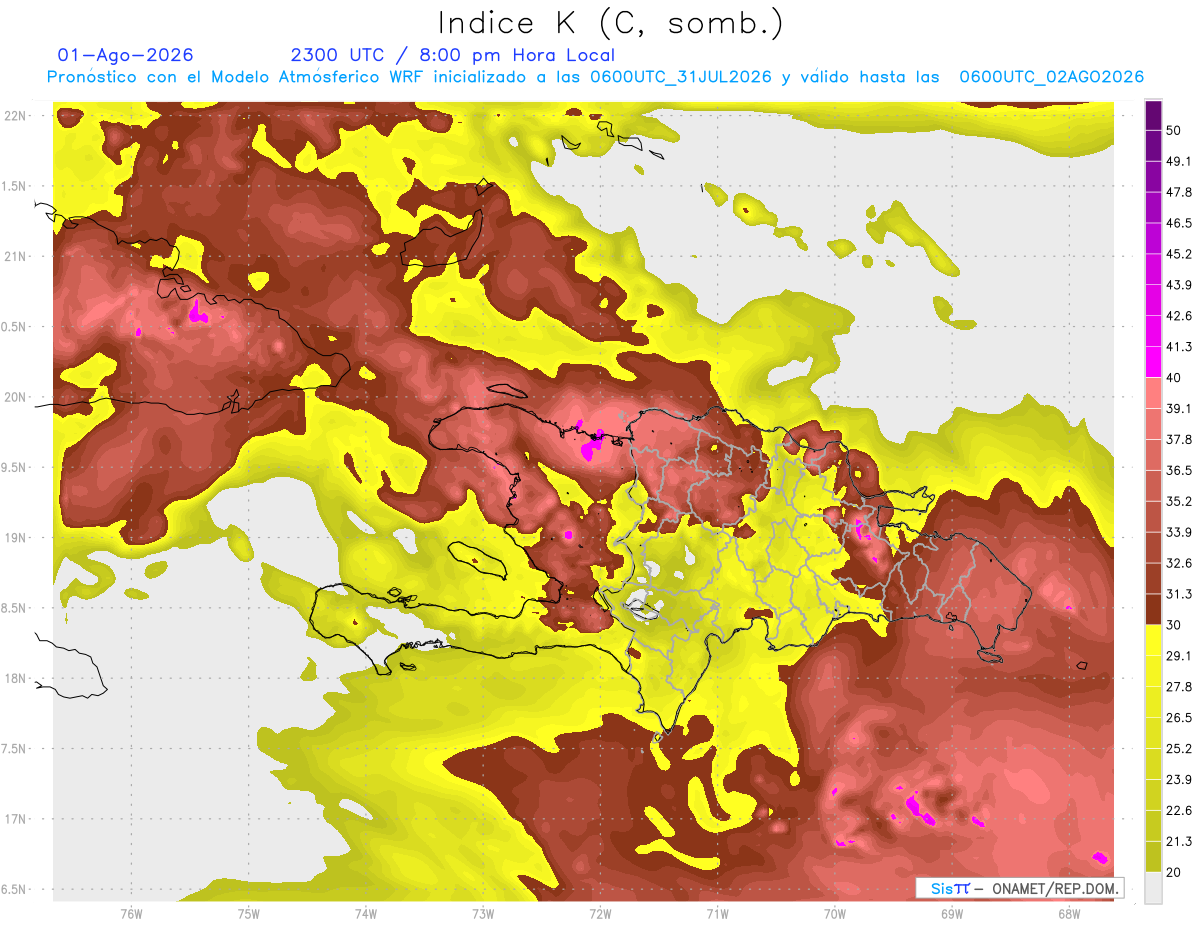Click the "1.5N" latitude label
1200x927 pixels.
(16, 186)
